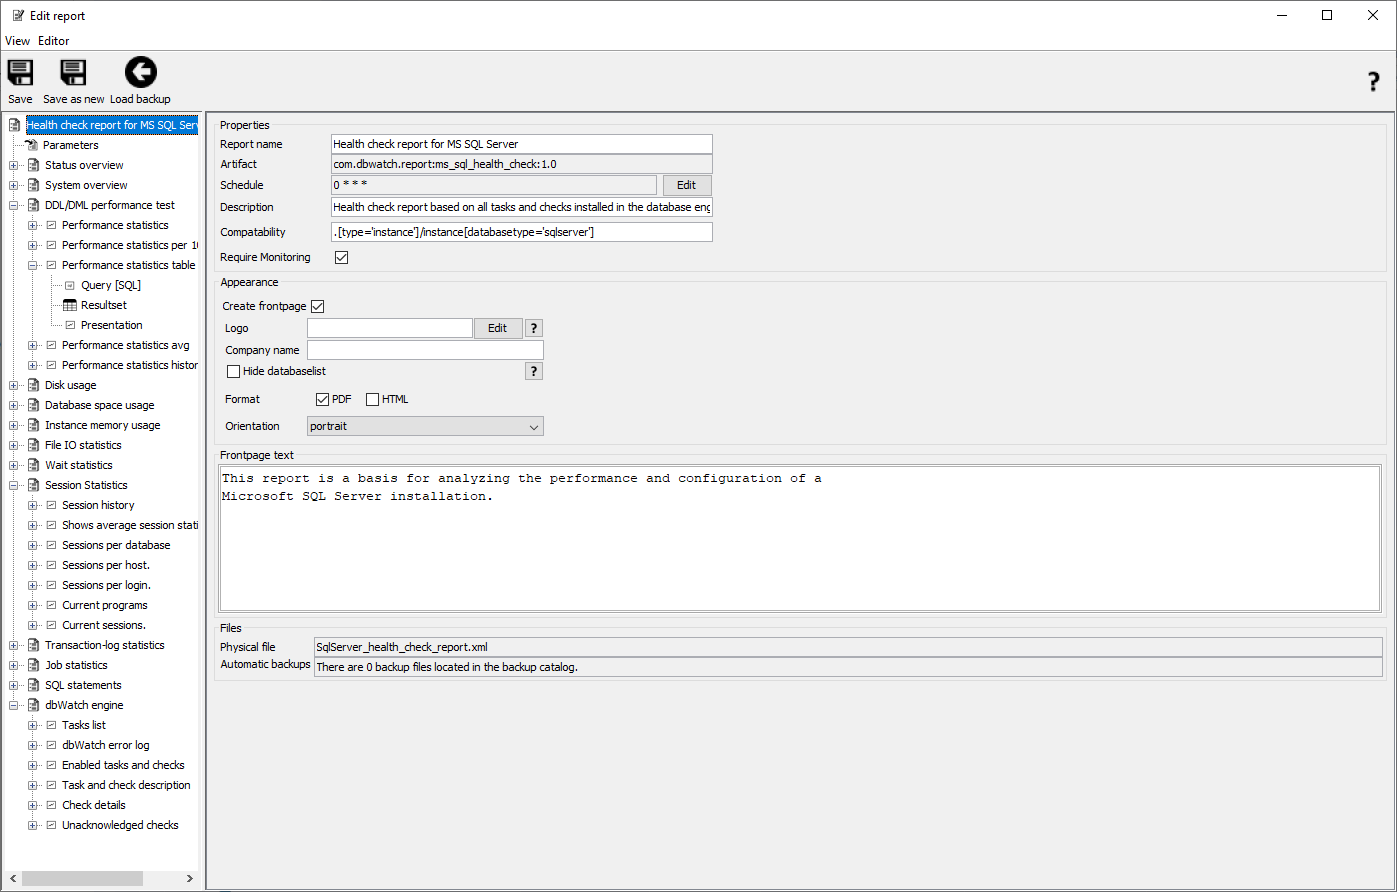Click the Job statistics document icon
The width and height of the screenshot is (1397, 892).
(x=33, y=665)
